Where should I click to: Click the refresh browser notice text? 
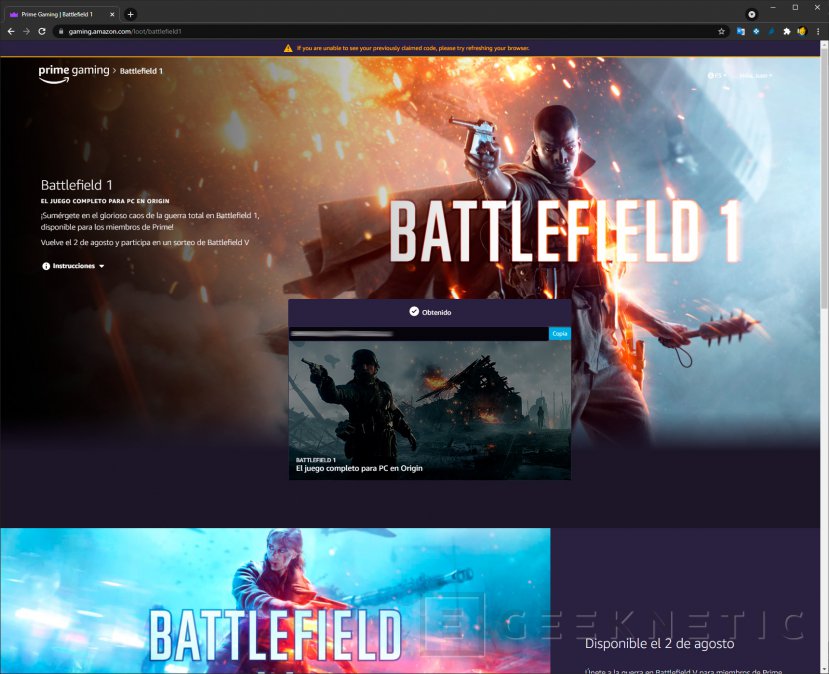[x=413, y=48]
